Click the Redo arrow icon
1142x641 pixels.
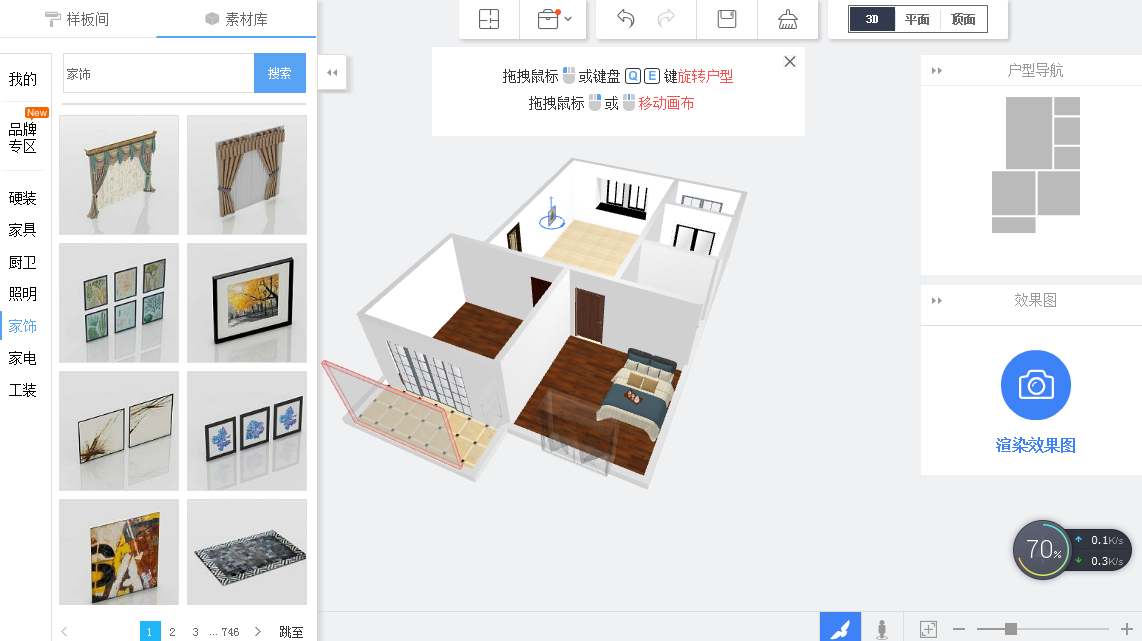[x=664, y=18]
